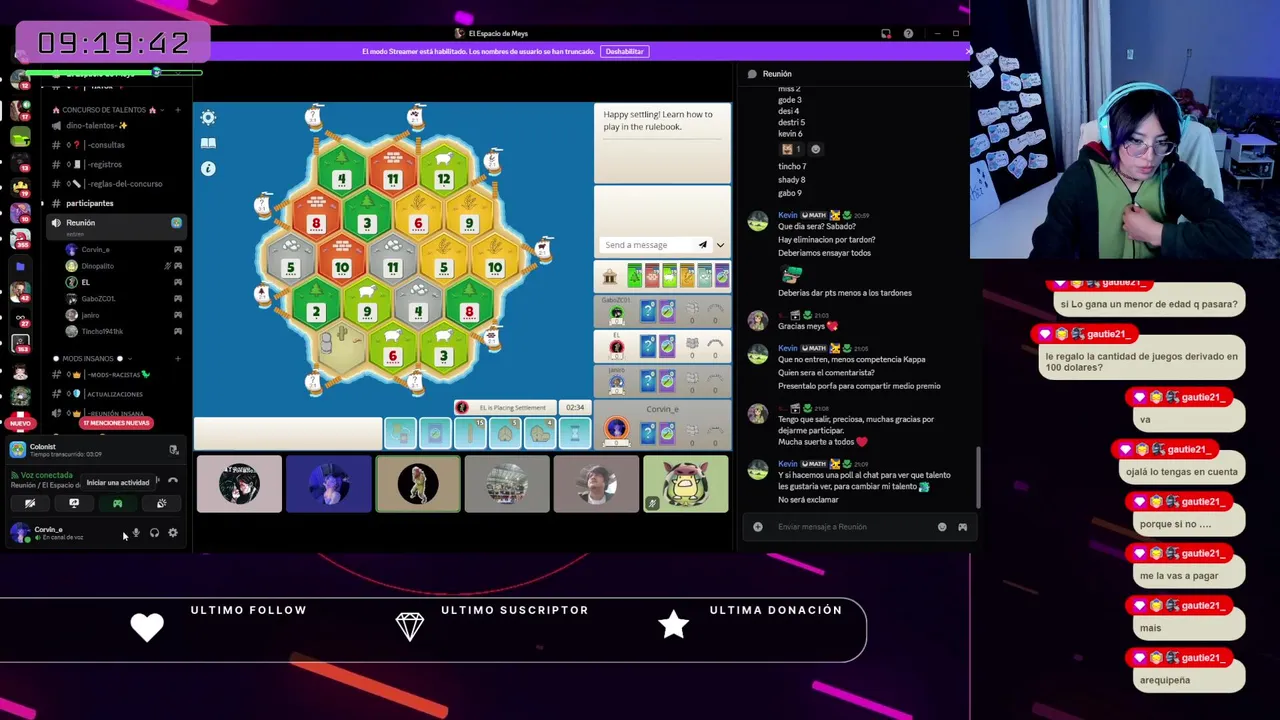Open the soundboard button
The image size is (1280, 720).
click(161, 504)
